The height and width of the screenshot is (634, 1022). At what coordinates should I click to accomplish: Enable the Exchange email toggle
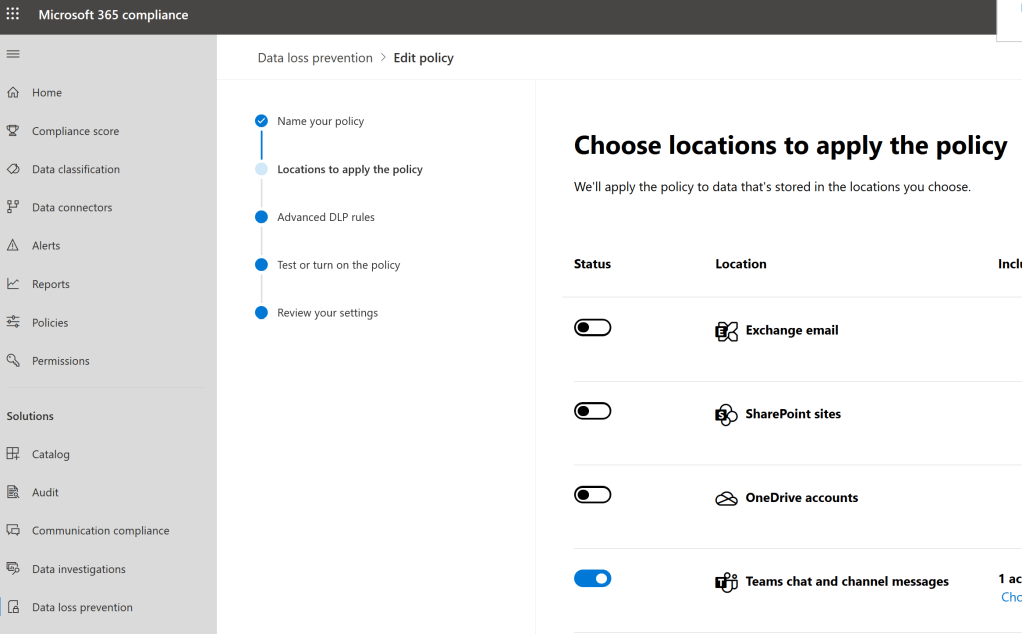592,328
